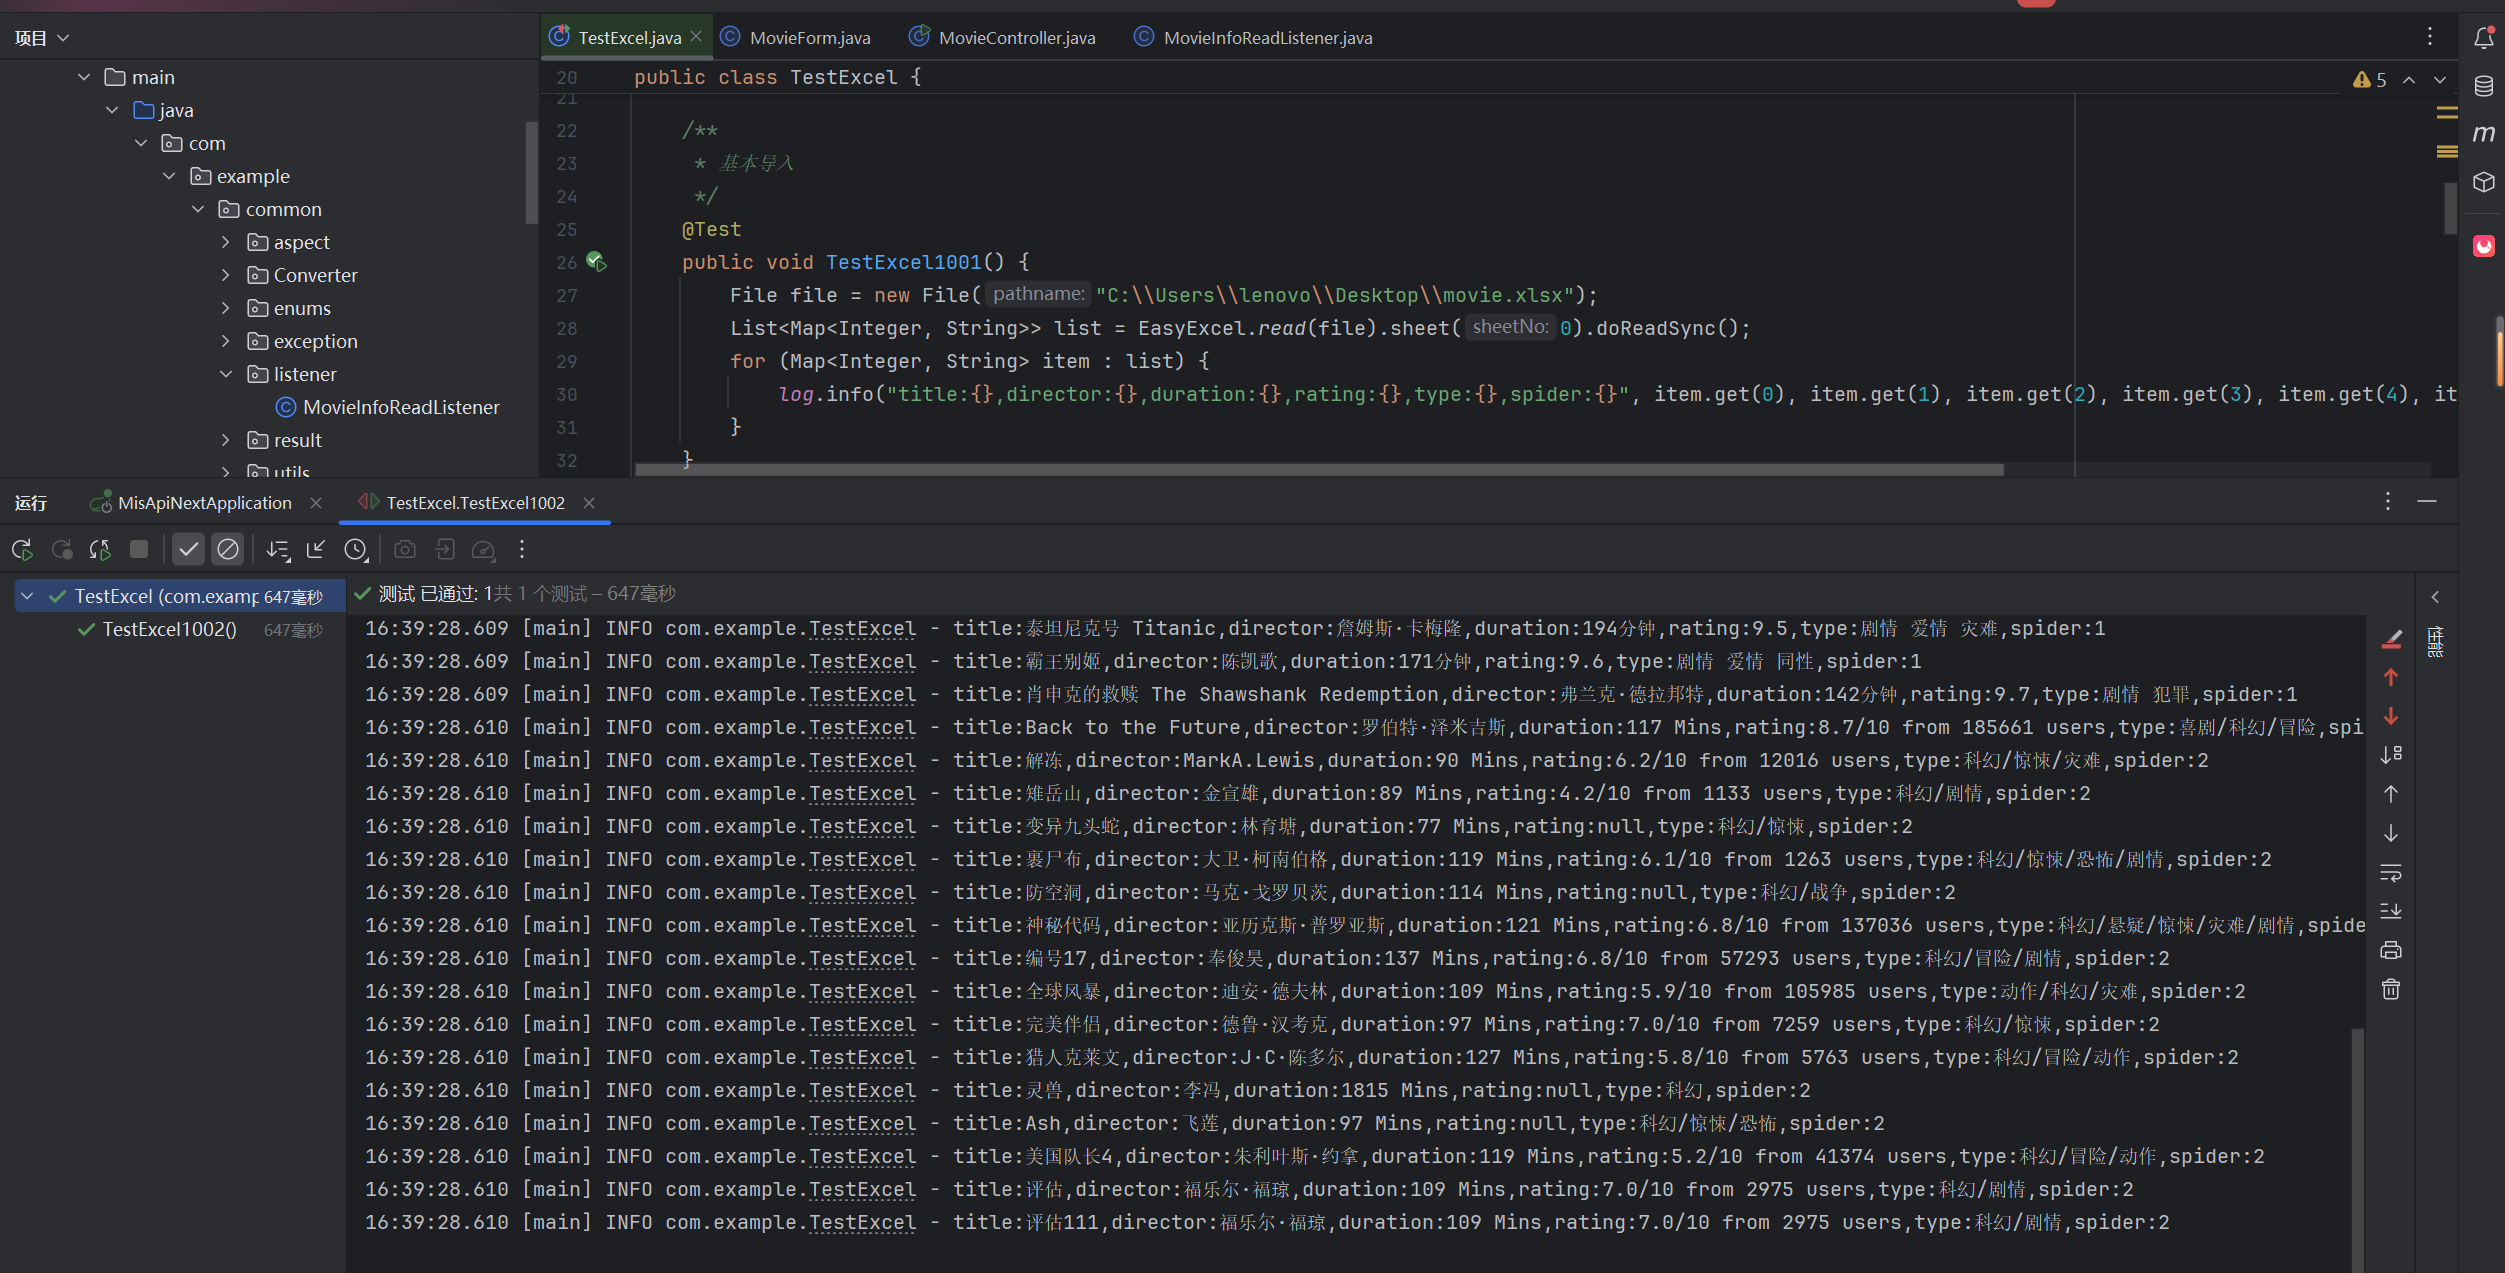Click run gutter icon at line 26

click(x=596, y=262)
